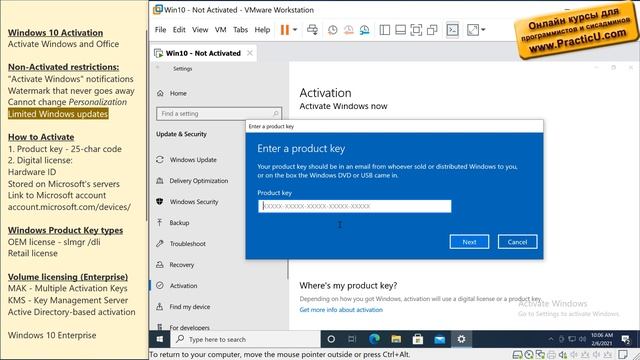The height and width of the screenshot is (360, 640).
Task: Click the Type here to search box
Action: click(245, 339)
